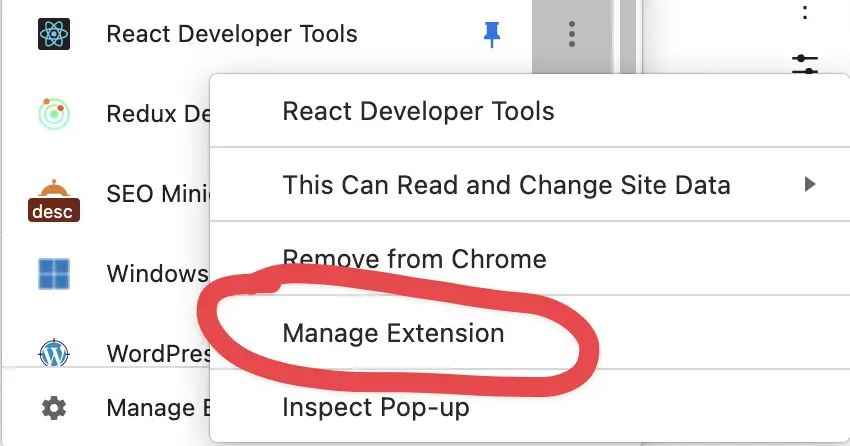Click the SEO Minion desc icon

(54, 201)
